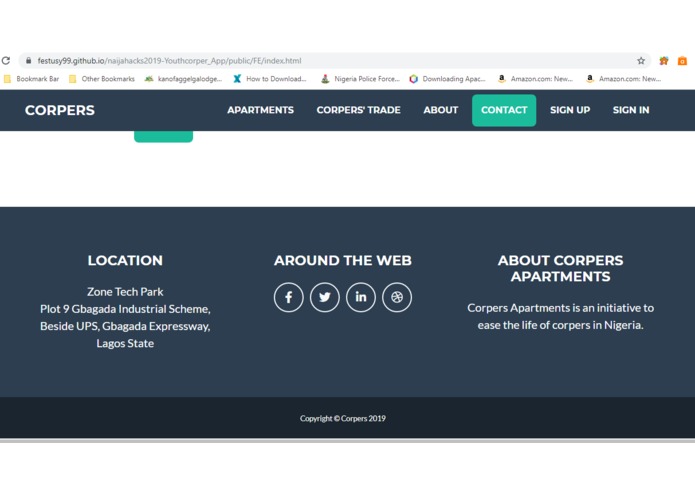Open the Downloading Apac... bookmark

pos(448,79)
